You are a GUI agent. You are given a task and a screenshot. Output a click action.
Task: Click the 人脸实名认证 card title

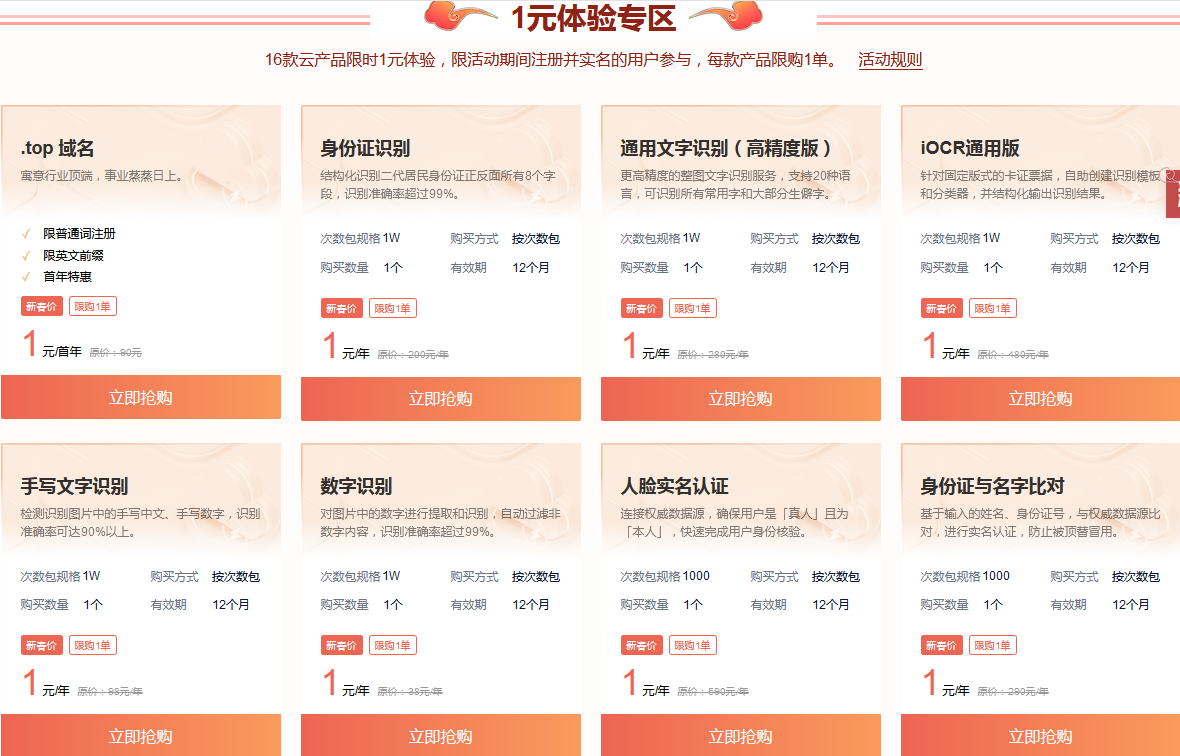point(674,487)
